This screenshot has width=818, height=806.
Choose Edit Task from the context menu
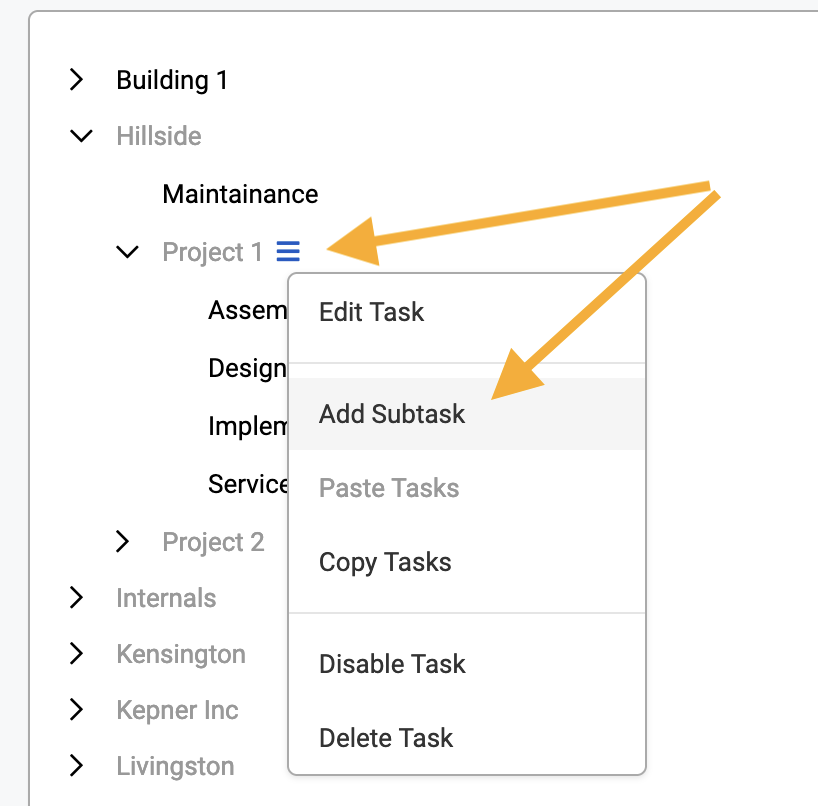tap(467, 312)
